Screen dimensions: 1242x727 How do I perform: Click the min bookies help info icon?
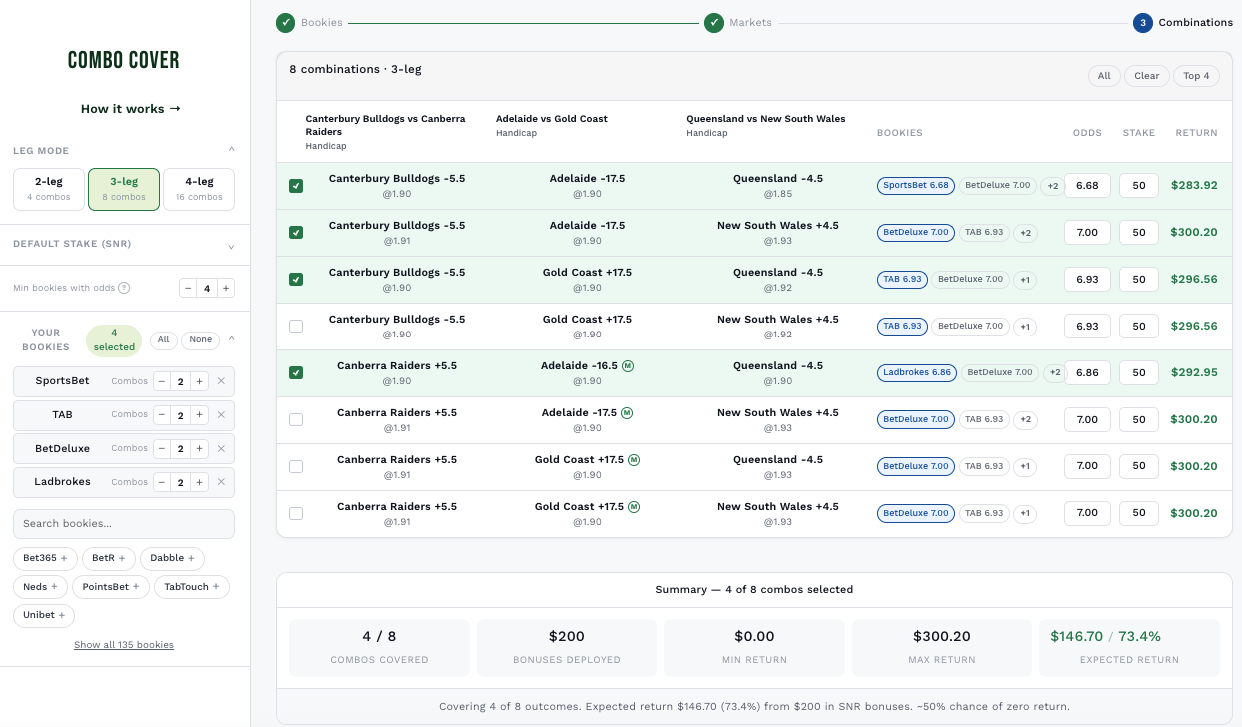[124, 288]
